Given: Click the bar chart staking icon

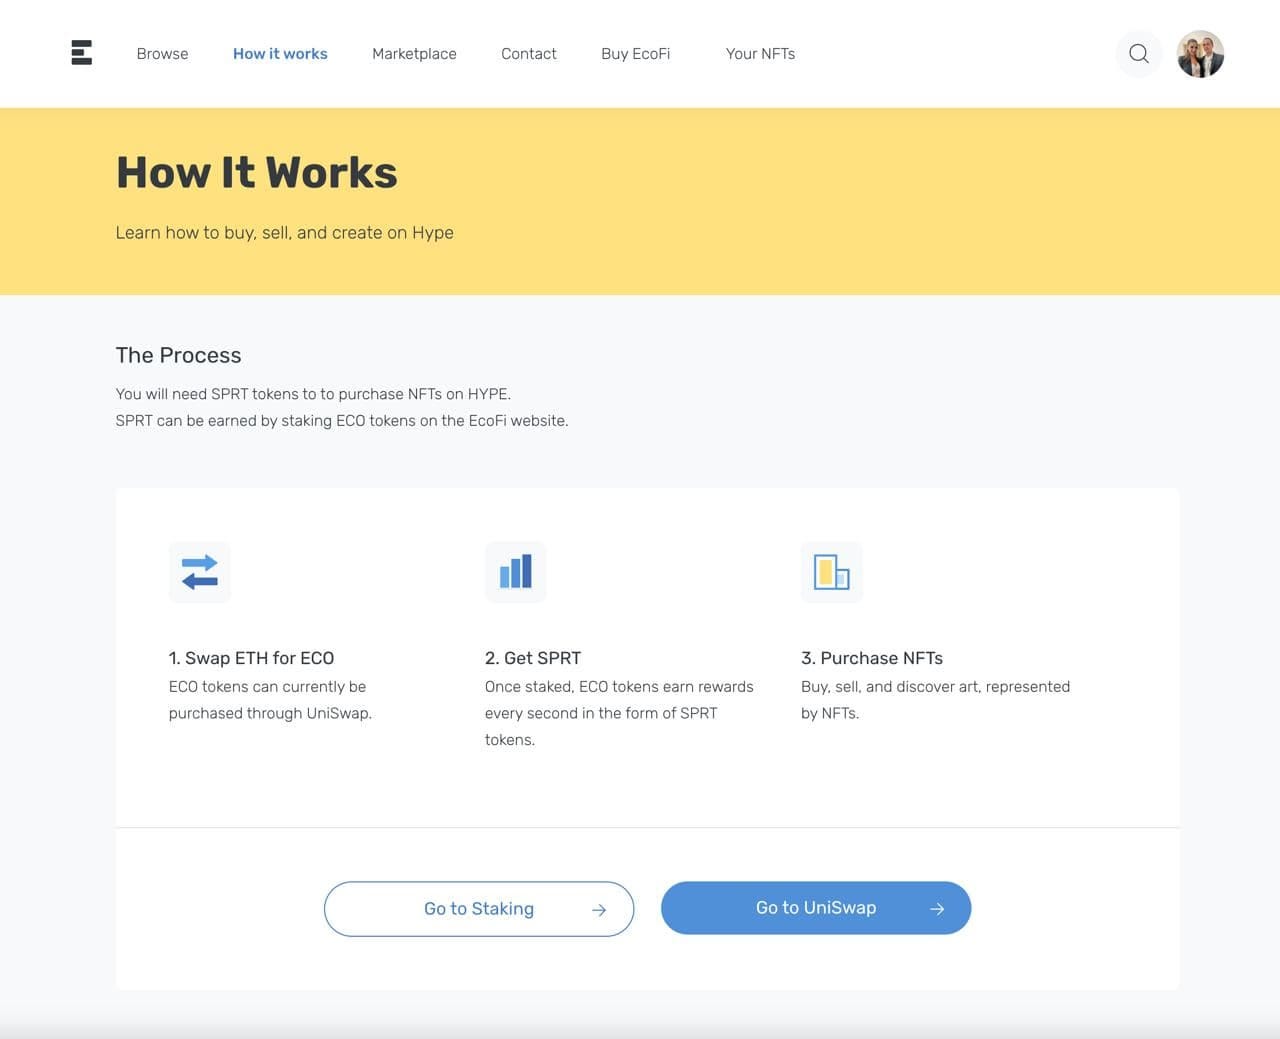Looking at the screenshot, I should point(516,572).
